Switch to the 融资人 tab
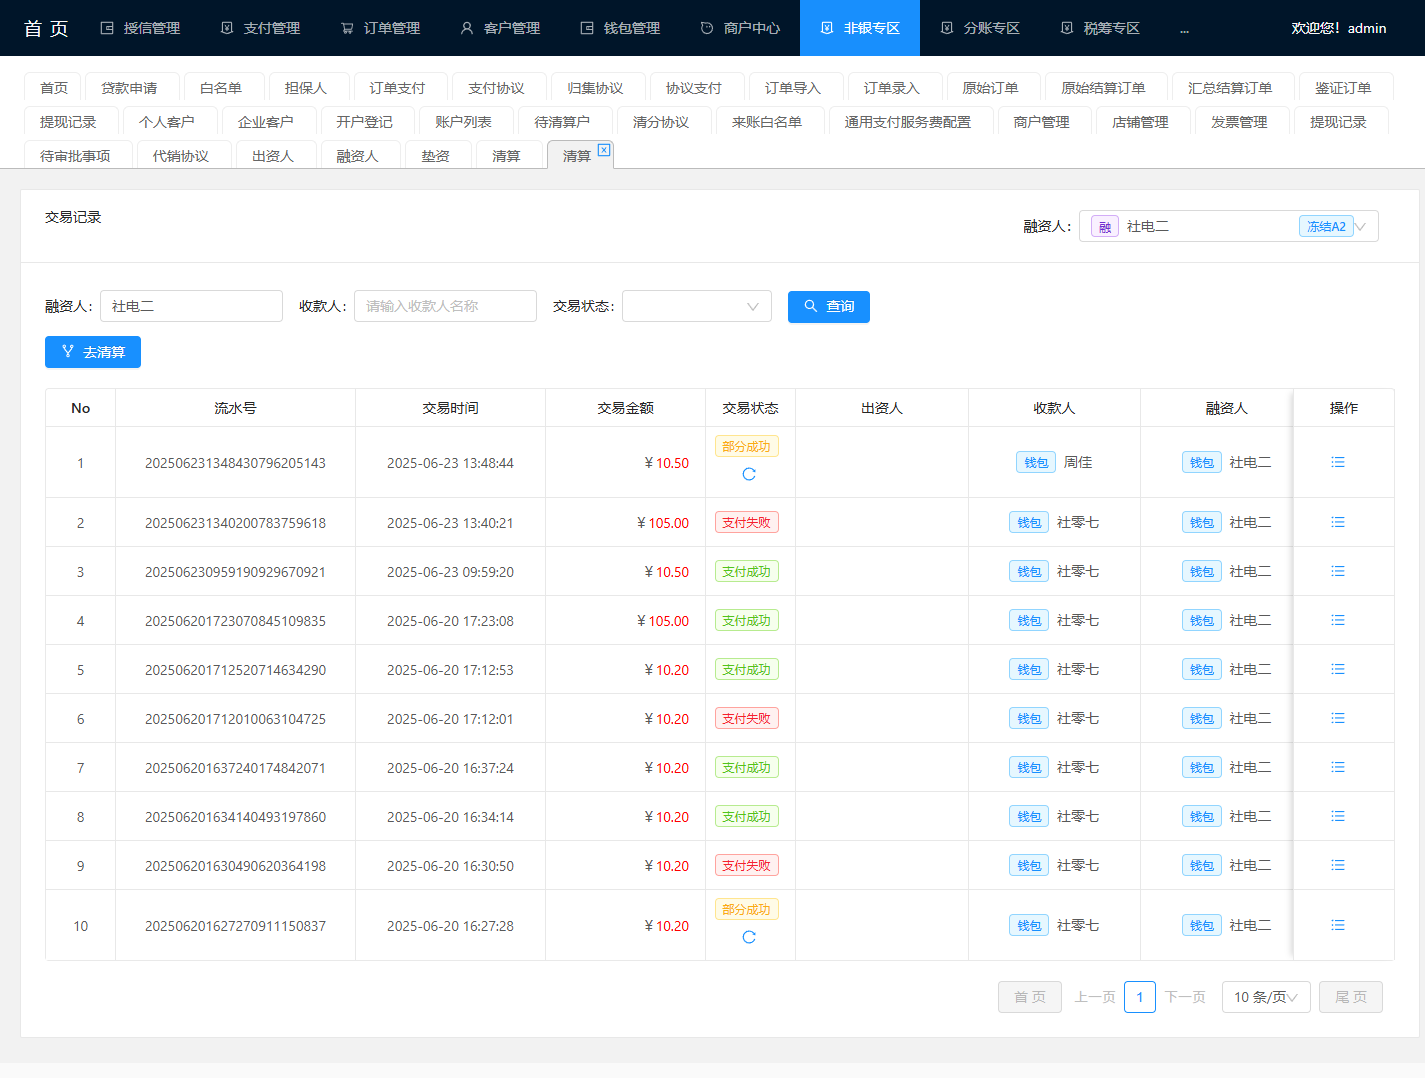1425x1078 pixels. click(360, 156)
